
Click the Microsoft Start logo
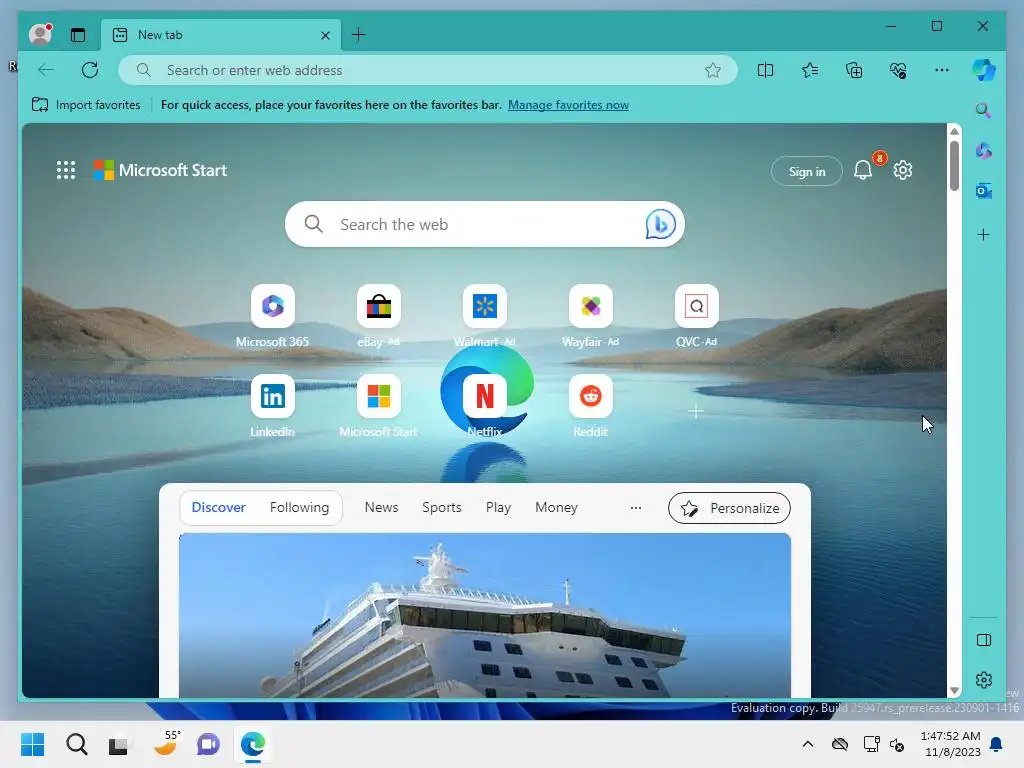coord(160,170)
